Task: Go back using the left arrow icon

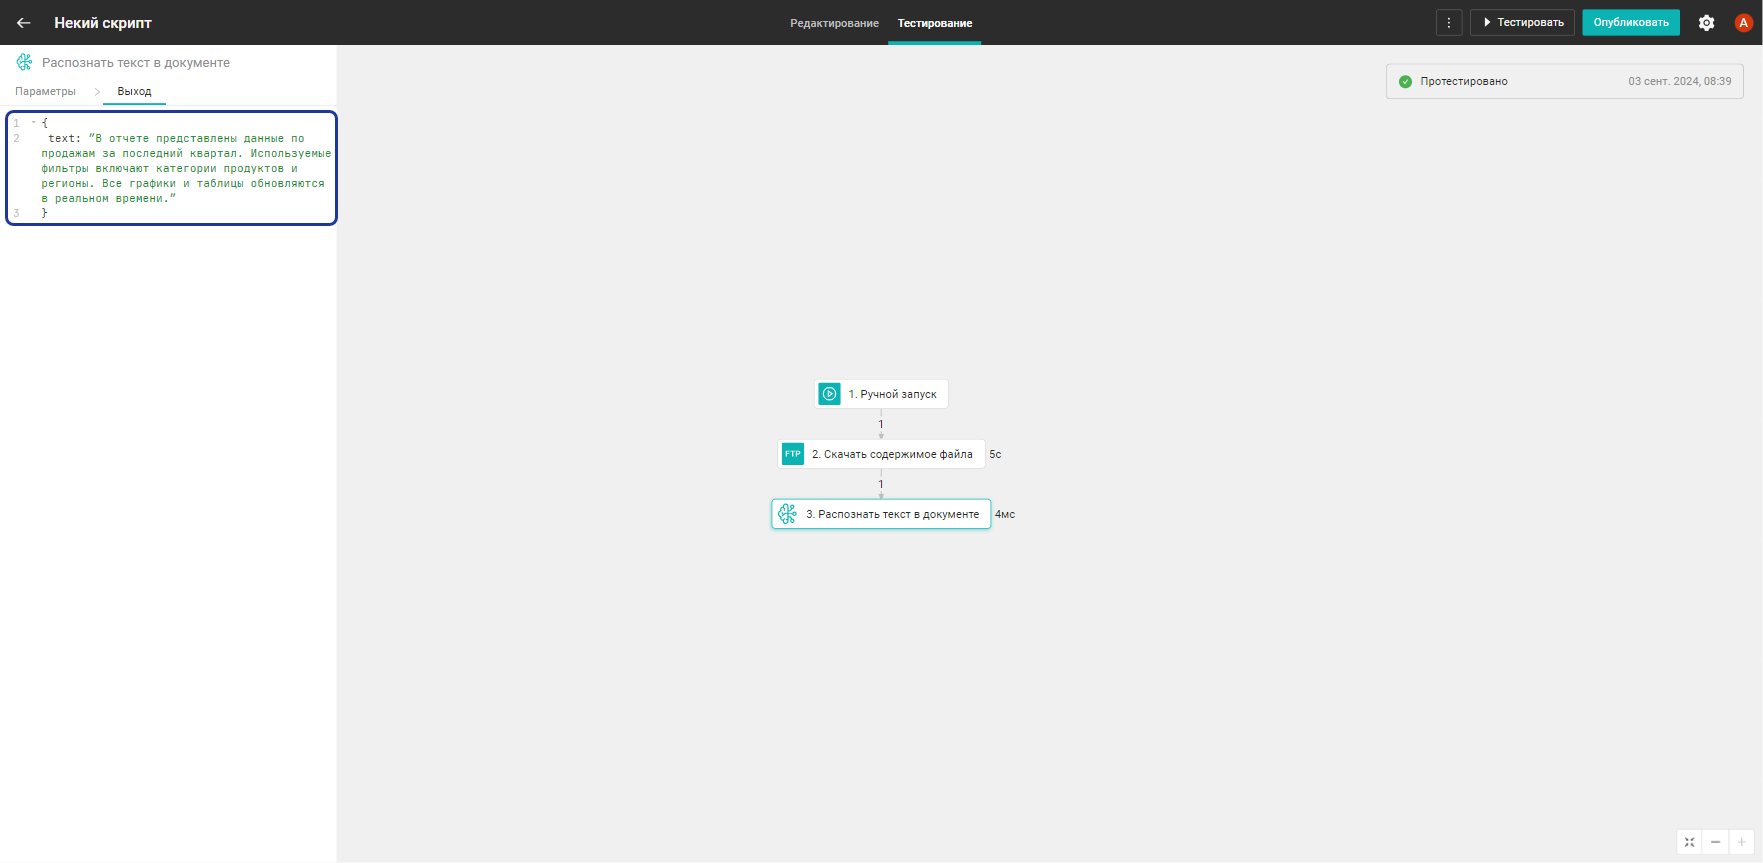Action: click(24, 22)
